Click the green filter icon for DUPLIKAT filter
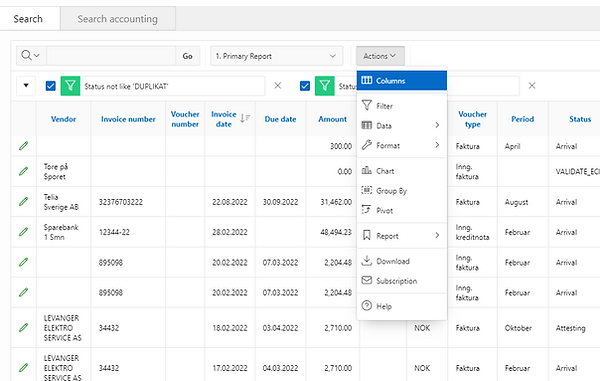The width and height of the screenshot is (600, 381). (x=70, y=86)
